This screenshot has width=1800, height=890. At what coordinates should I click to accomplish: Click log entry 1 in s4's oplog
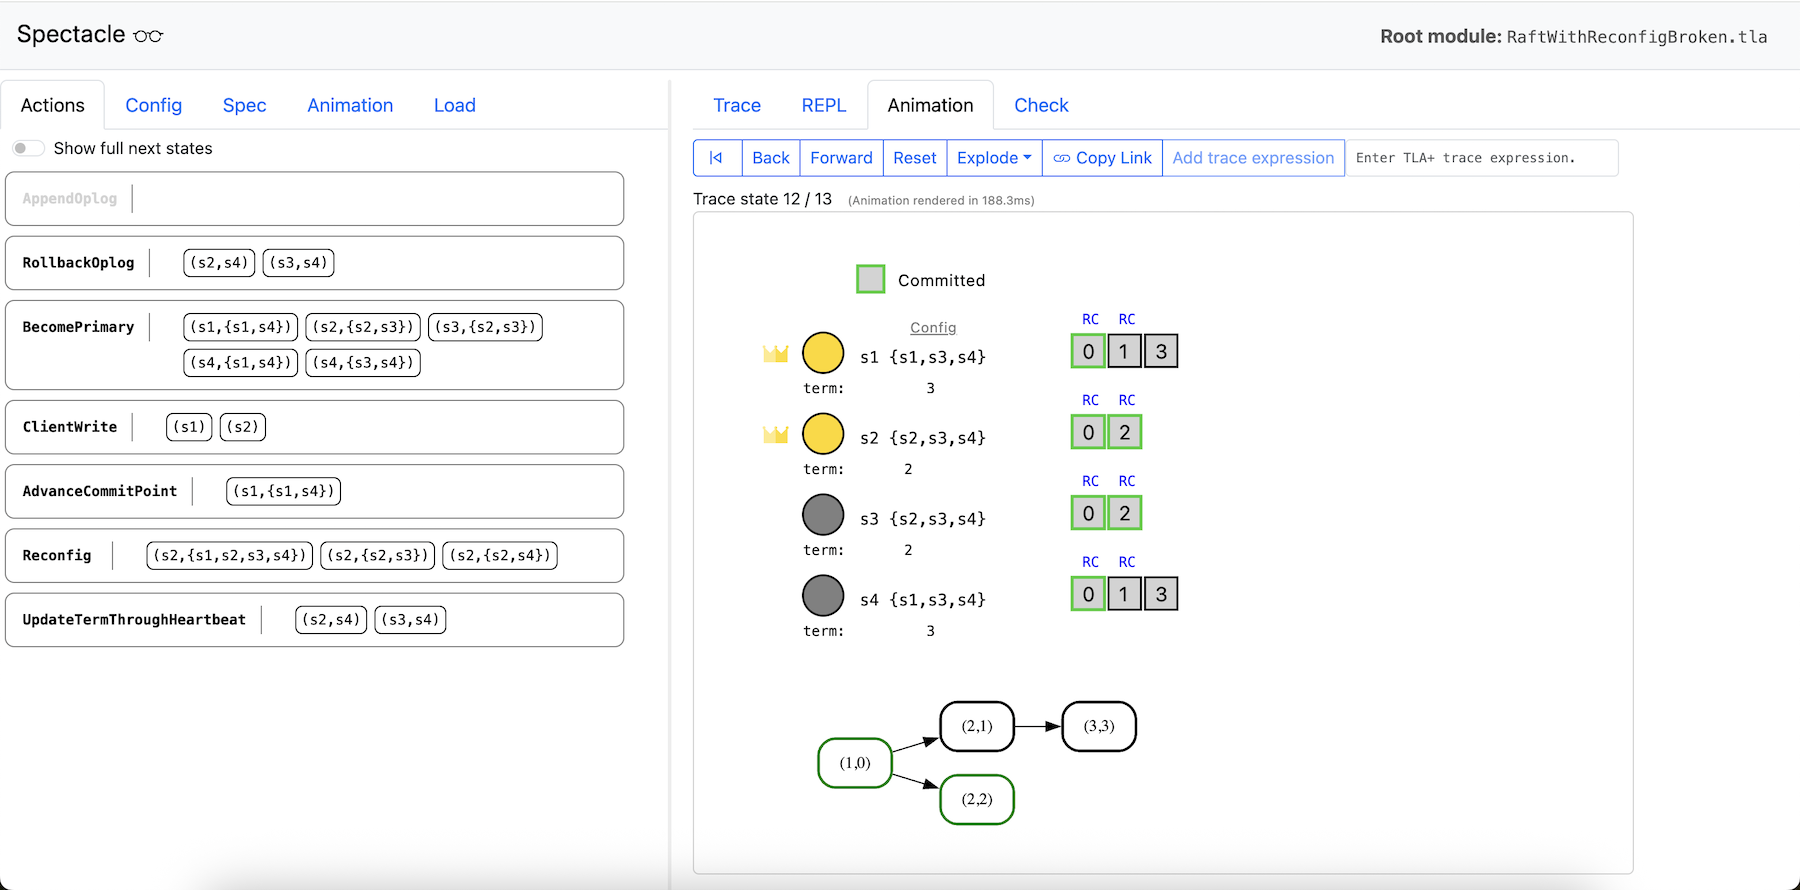pyautogui.click(x=1124, y=594)
